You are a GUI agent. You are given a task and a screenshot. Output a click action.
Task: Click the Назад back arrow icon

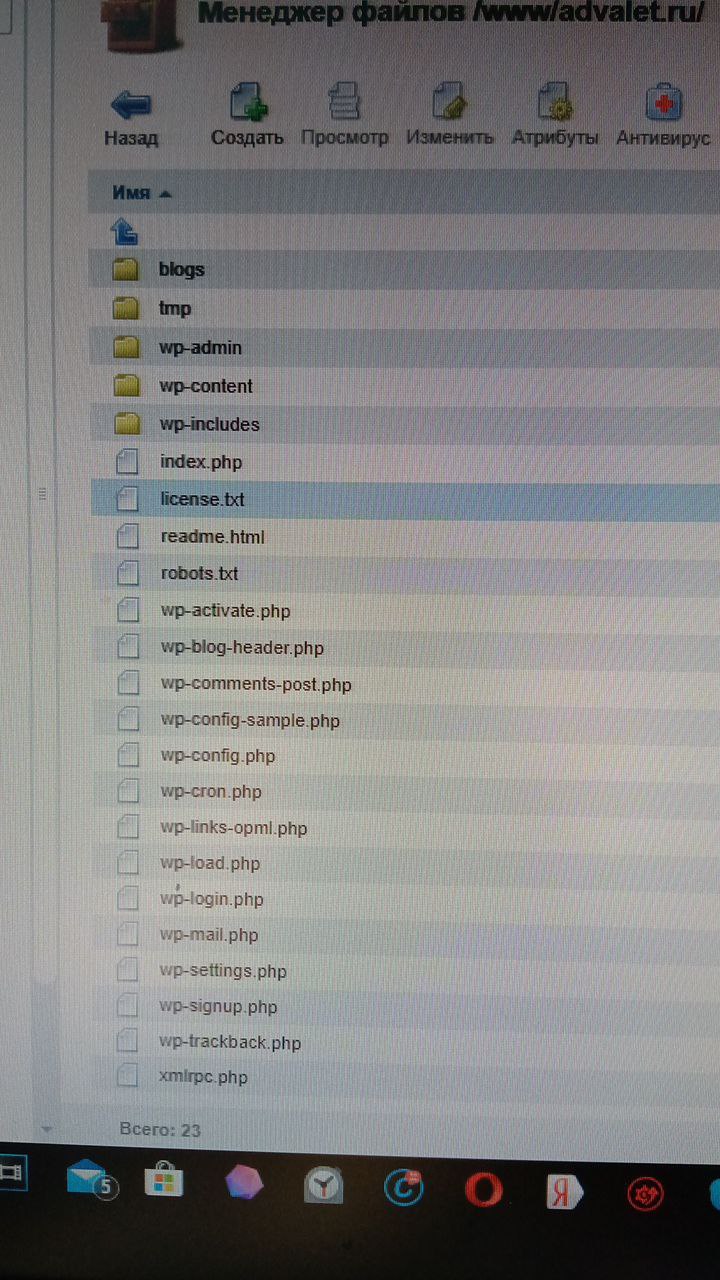click(x=131, y=104)
